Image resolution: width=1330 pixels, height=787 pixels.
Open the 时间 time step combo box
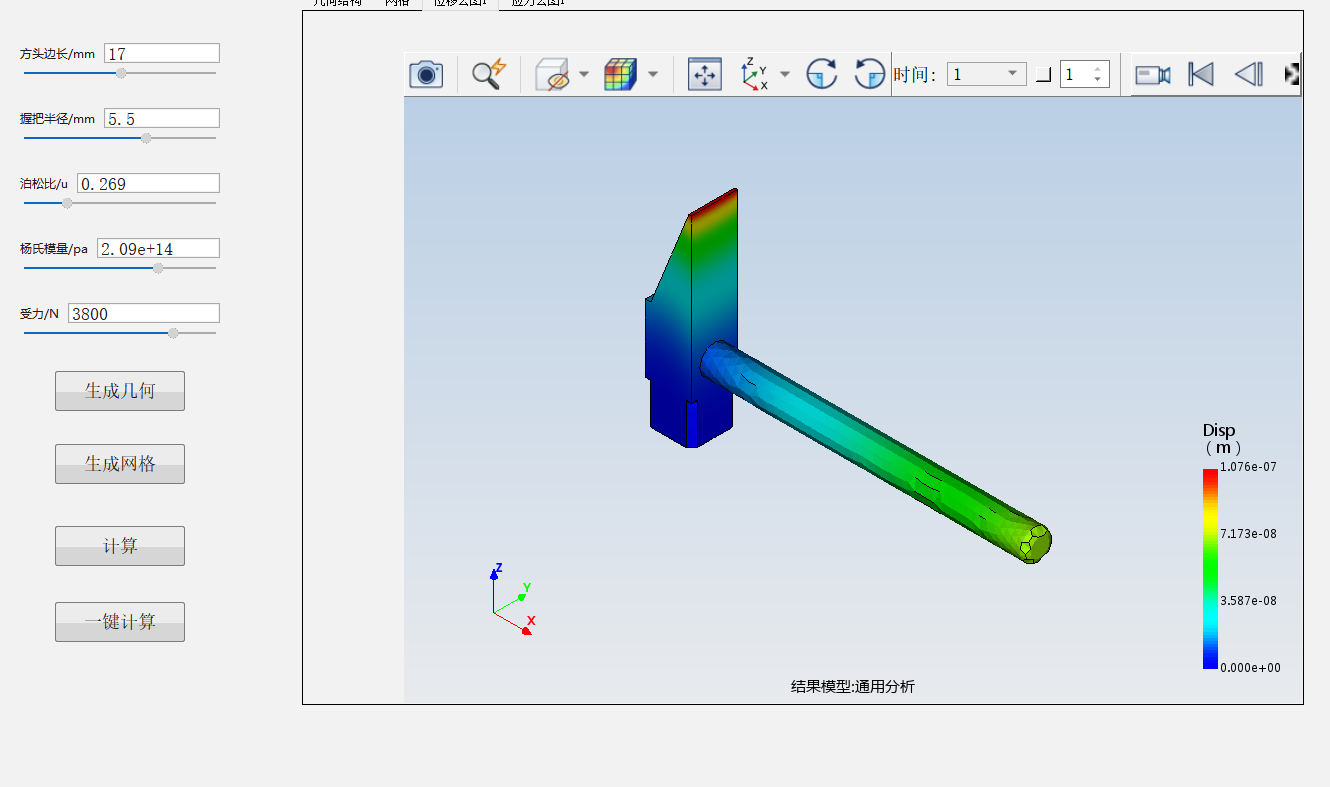click(986, 74)
